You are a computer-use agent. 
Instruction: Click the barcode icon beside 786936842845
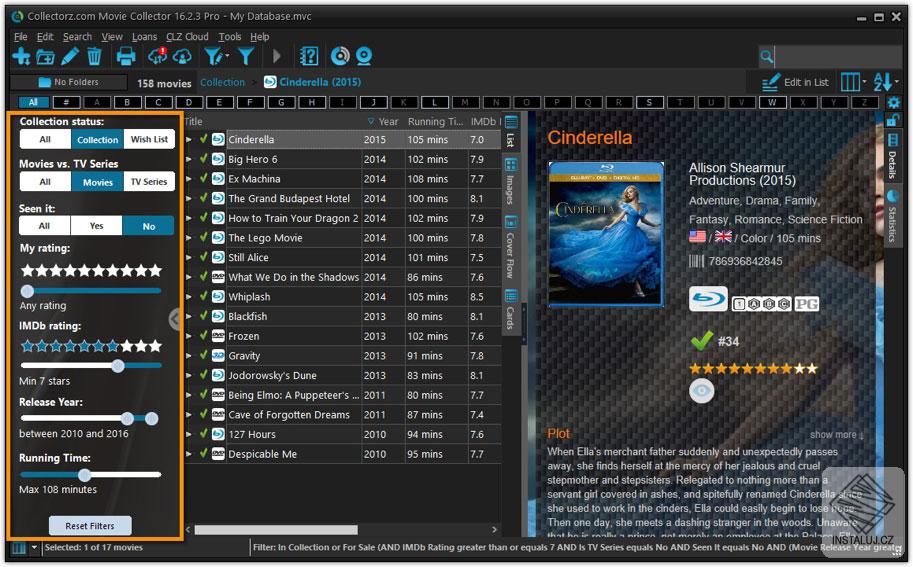click(696, 261)
